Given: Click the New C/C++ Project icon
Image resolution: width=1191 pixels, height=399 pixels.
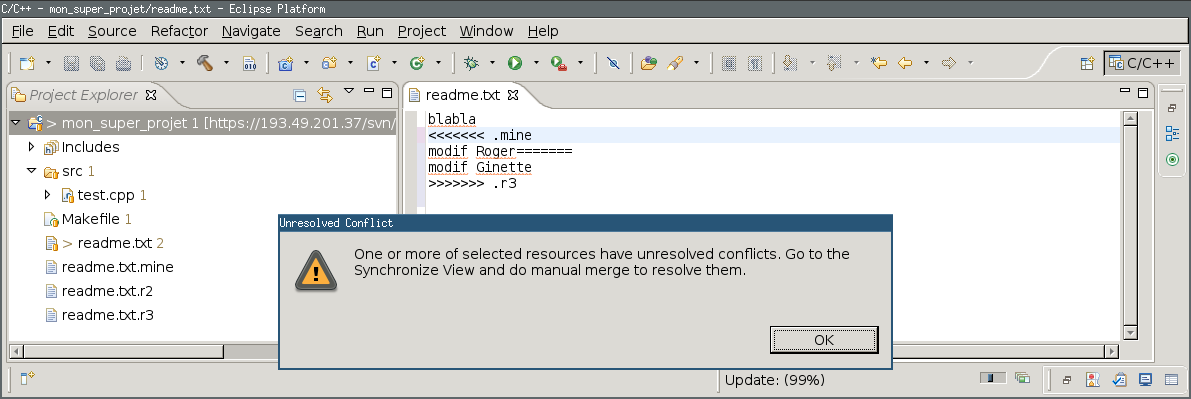Looking at the screenshot, I should coord(286,63).
